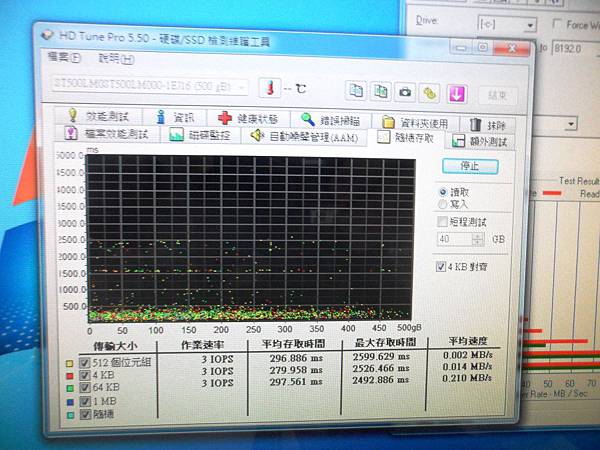This screenshot has width=600, height=450.
Task: Copy screenshot to clipboard icon
Action: pos(380,91)
